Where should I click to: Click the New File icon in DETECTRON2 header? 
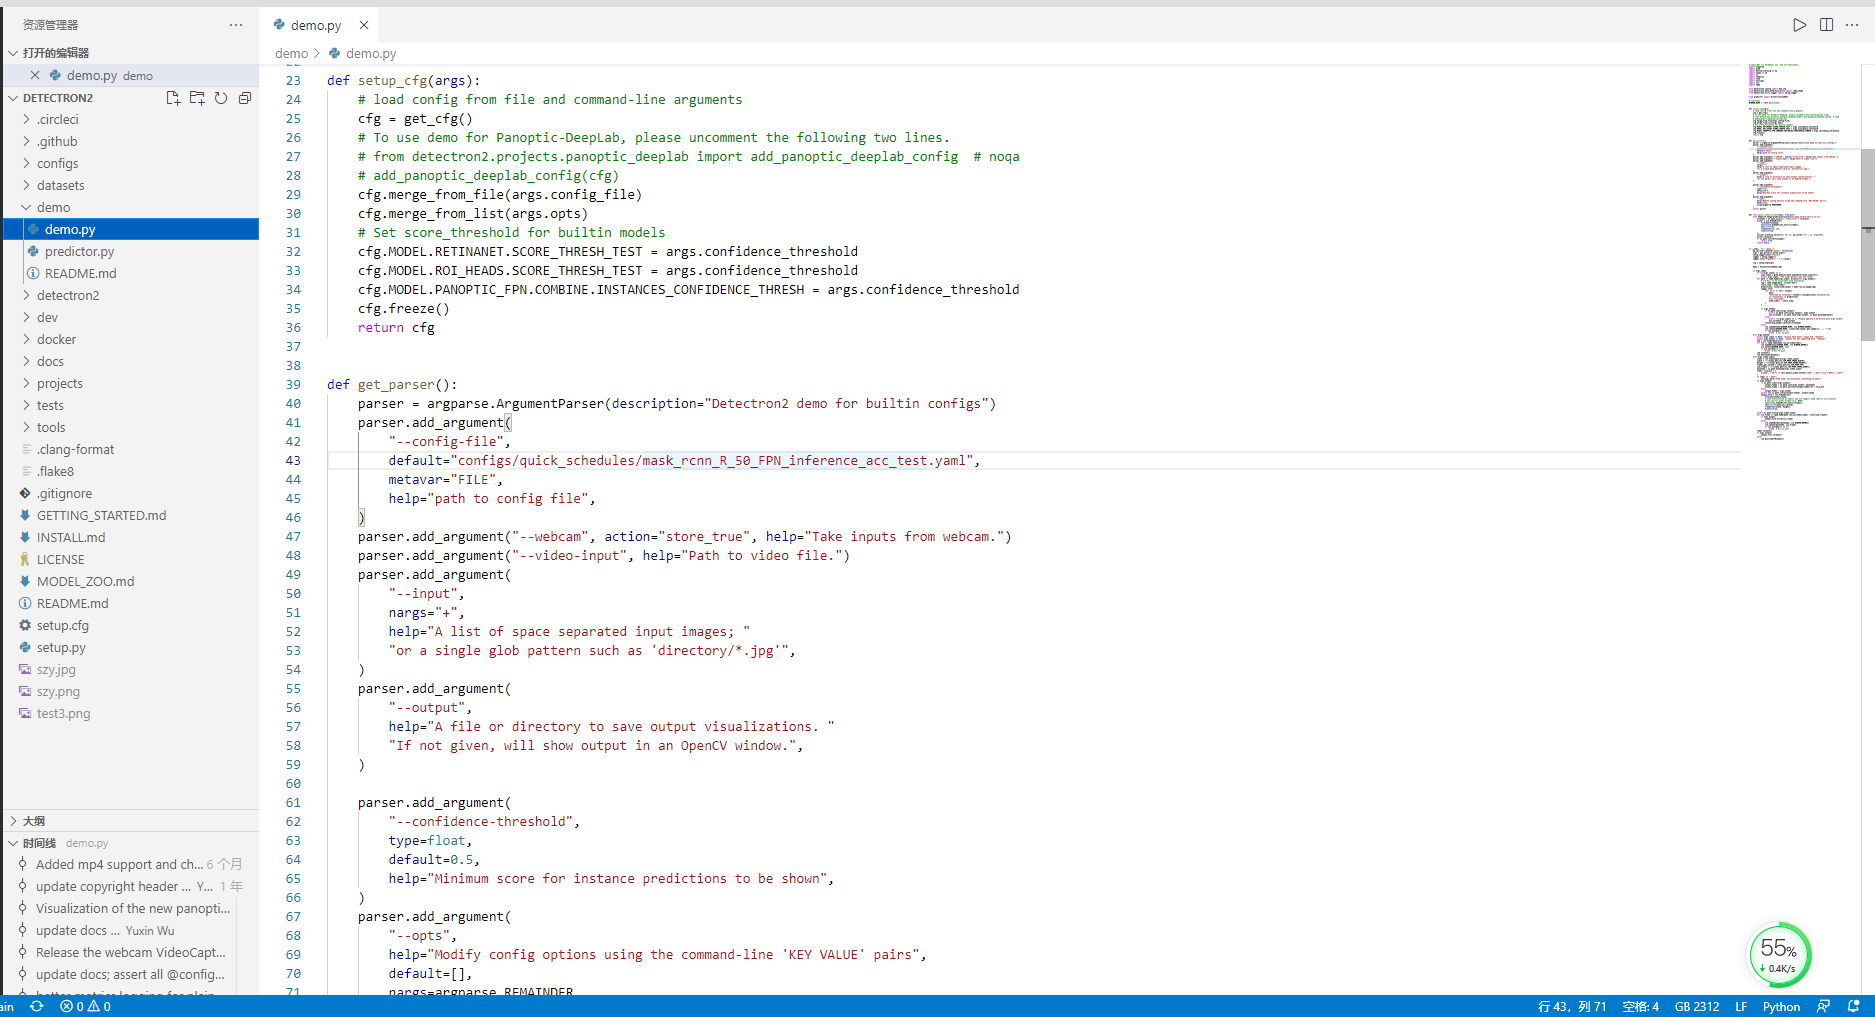(173, 98)
